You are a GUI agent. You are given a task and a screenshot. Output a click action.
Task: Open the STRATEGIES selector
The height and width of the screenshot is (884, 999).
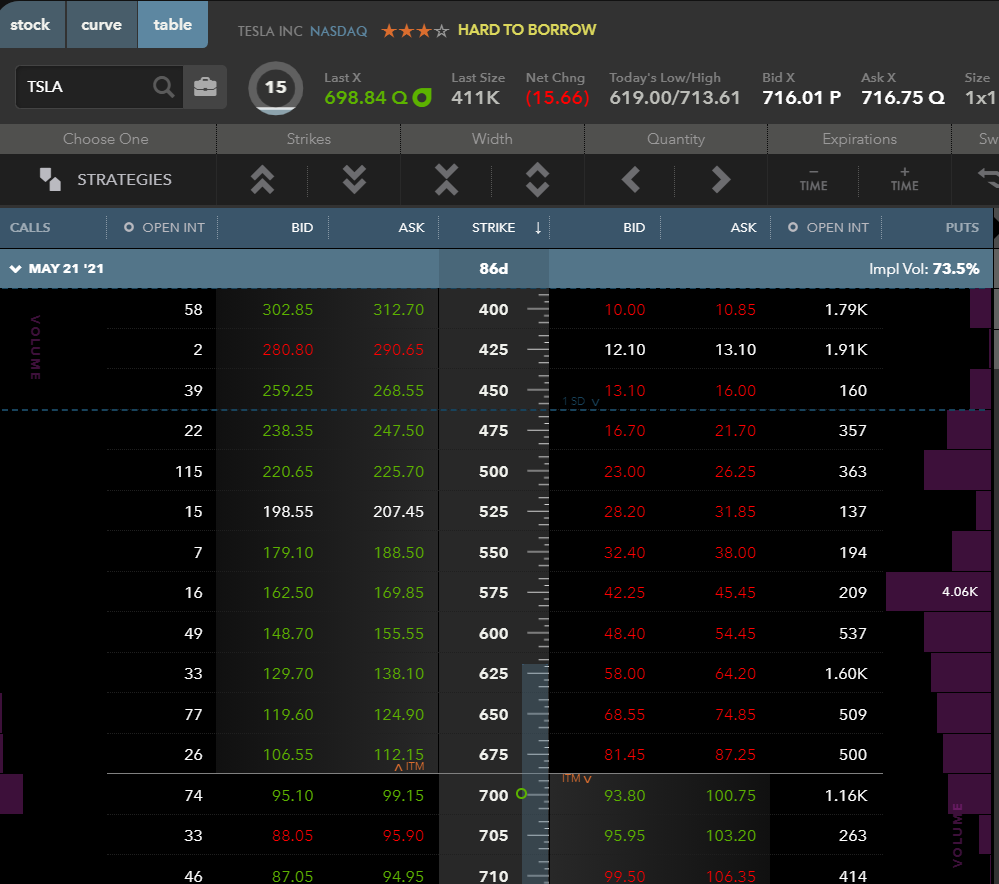[x=106, y=180]
